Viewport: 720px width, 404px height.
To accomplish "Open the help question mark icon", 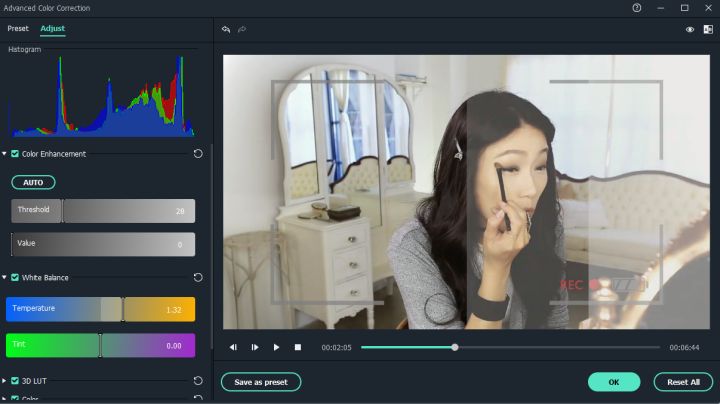I will pyautogui.click(x=636, y=8).
